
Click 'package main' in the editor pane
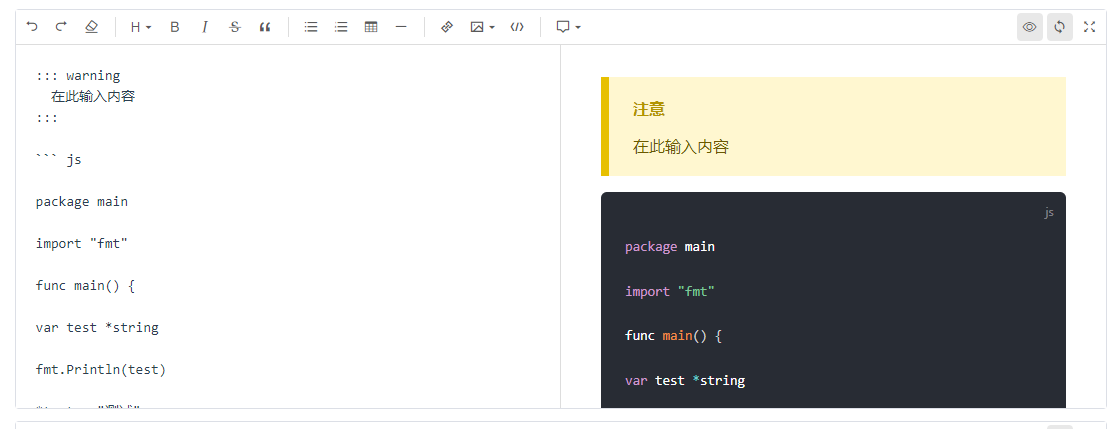tap(82, 202)
